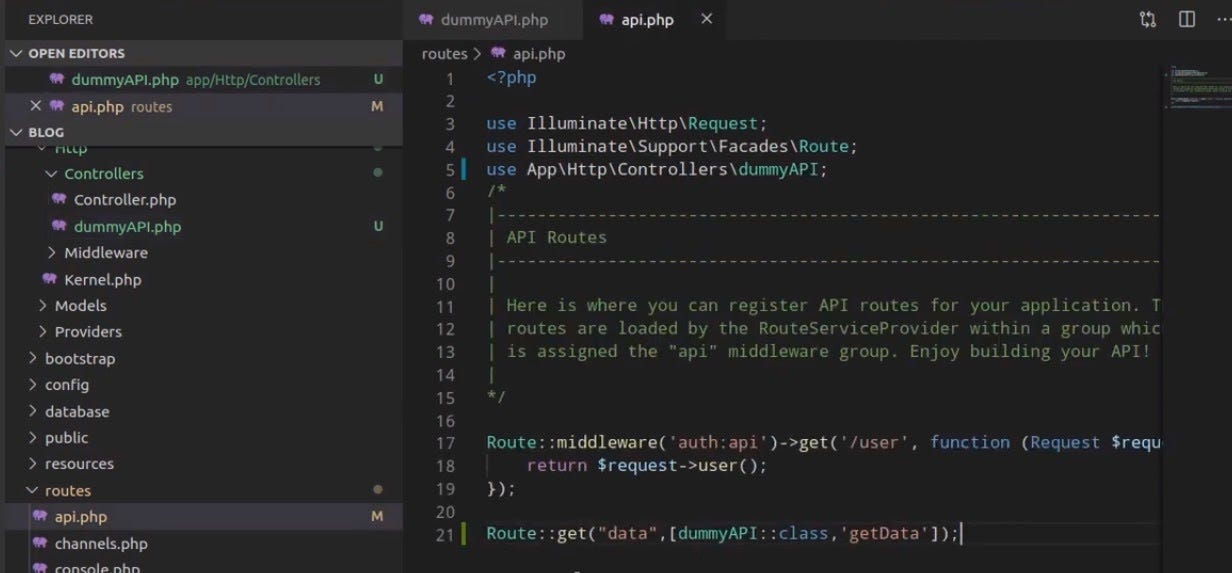Expand the Middleware folder
This screenshot has width=1232, height=573.
201,253
